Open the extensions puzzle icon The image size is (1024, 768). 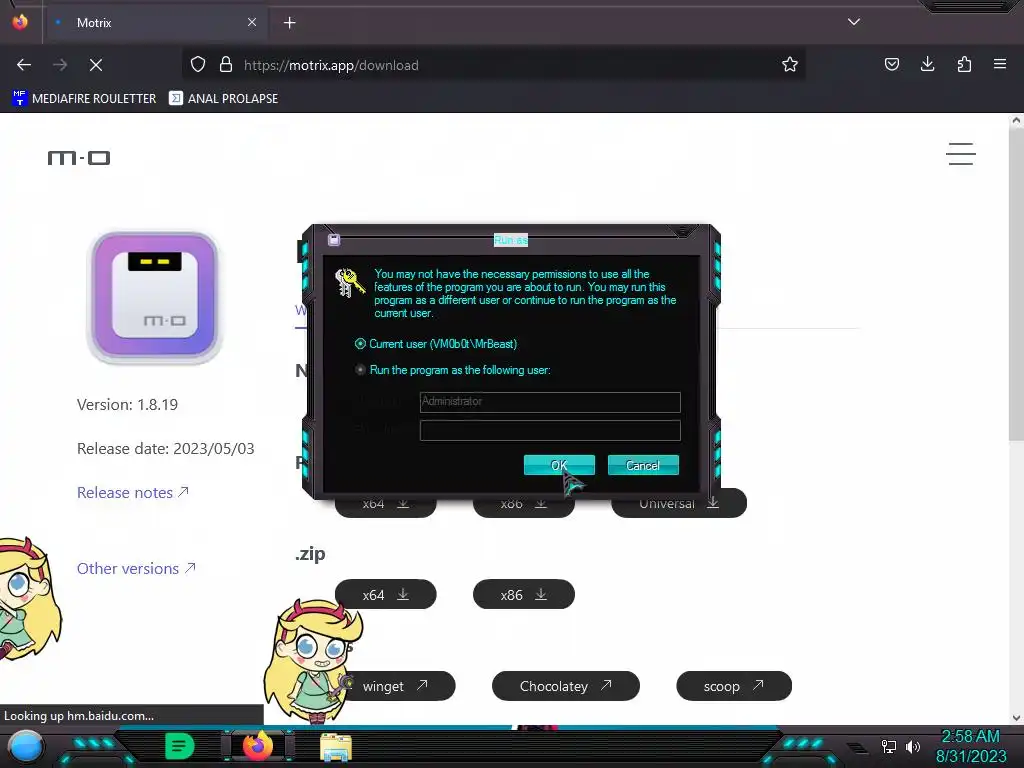pyautogui.click(x=964, y=65)
